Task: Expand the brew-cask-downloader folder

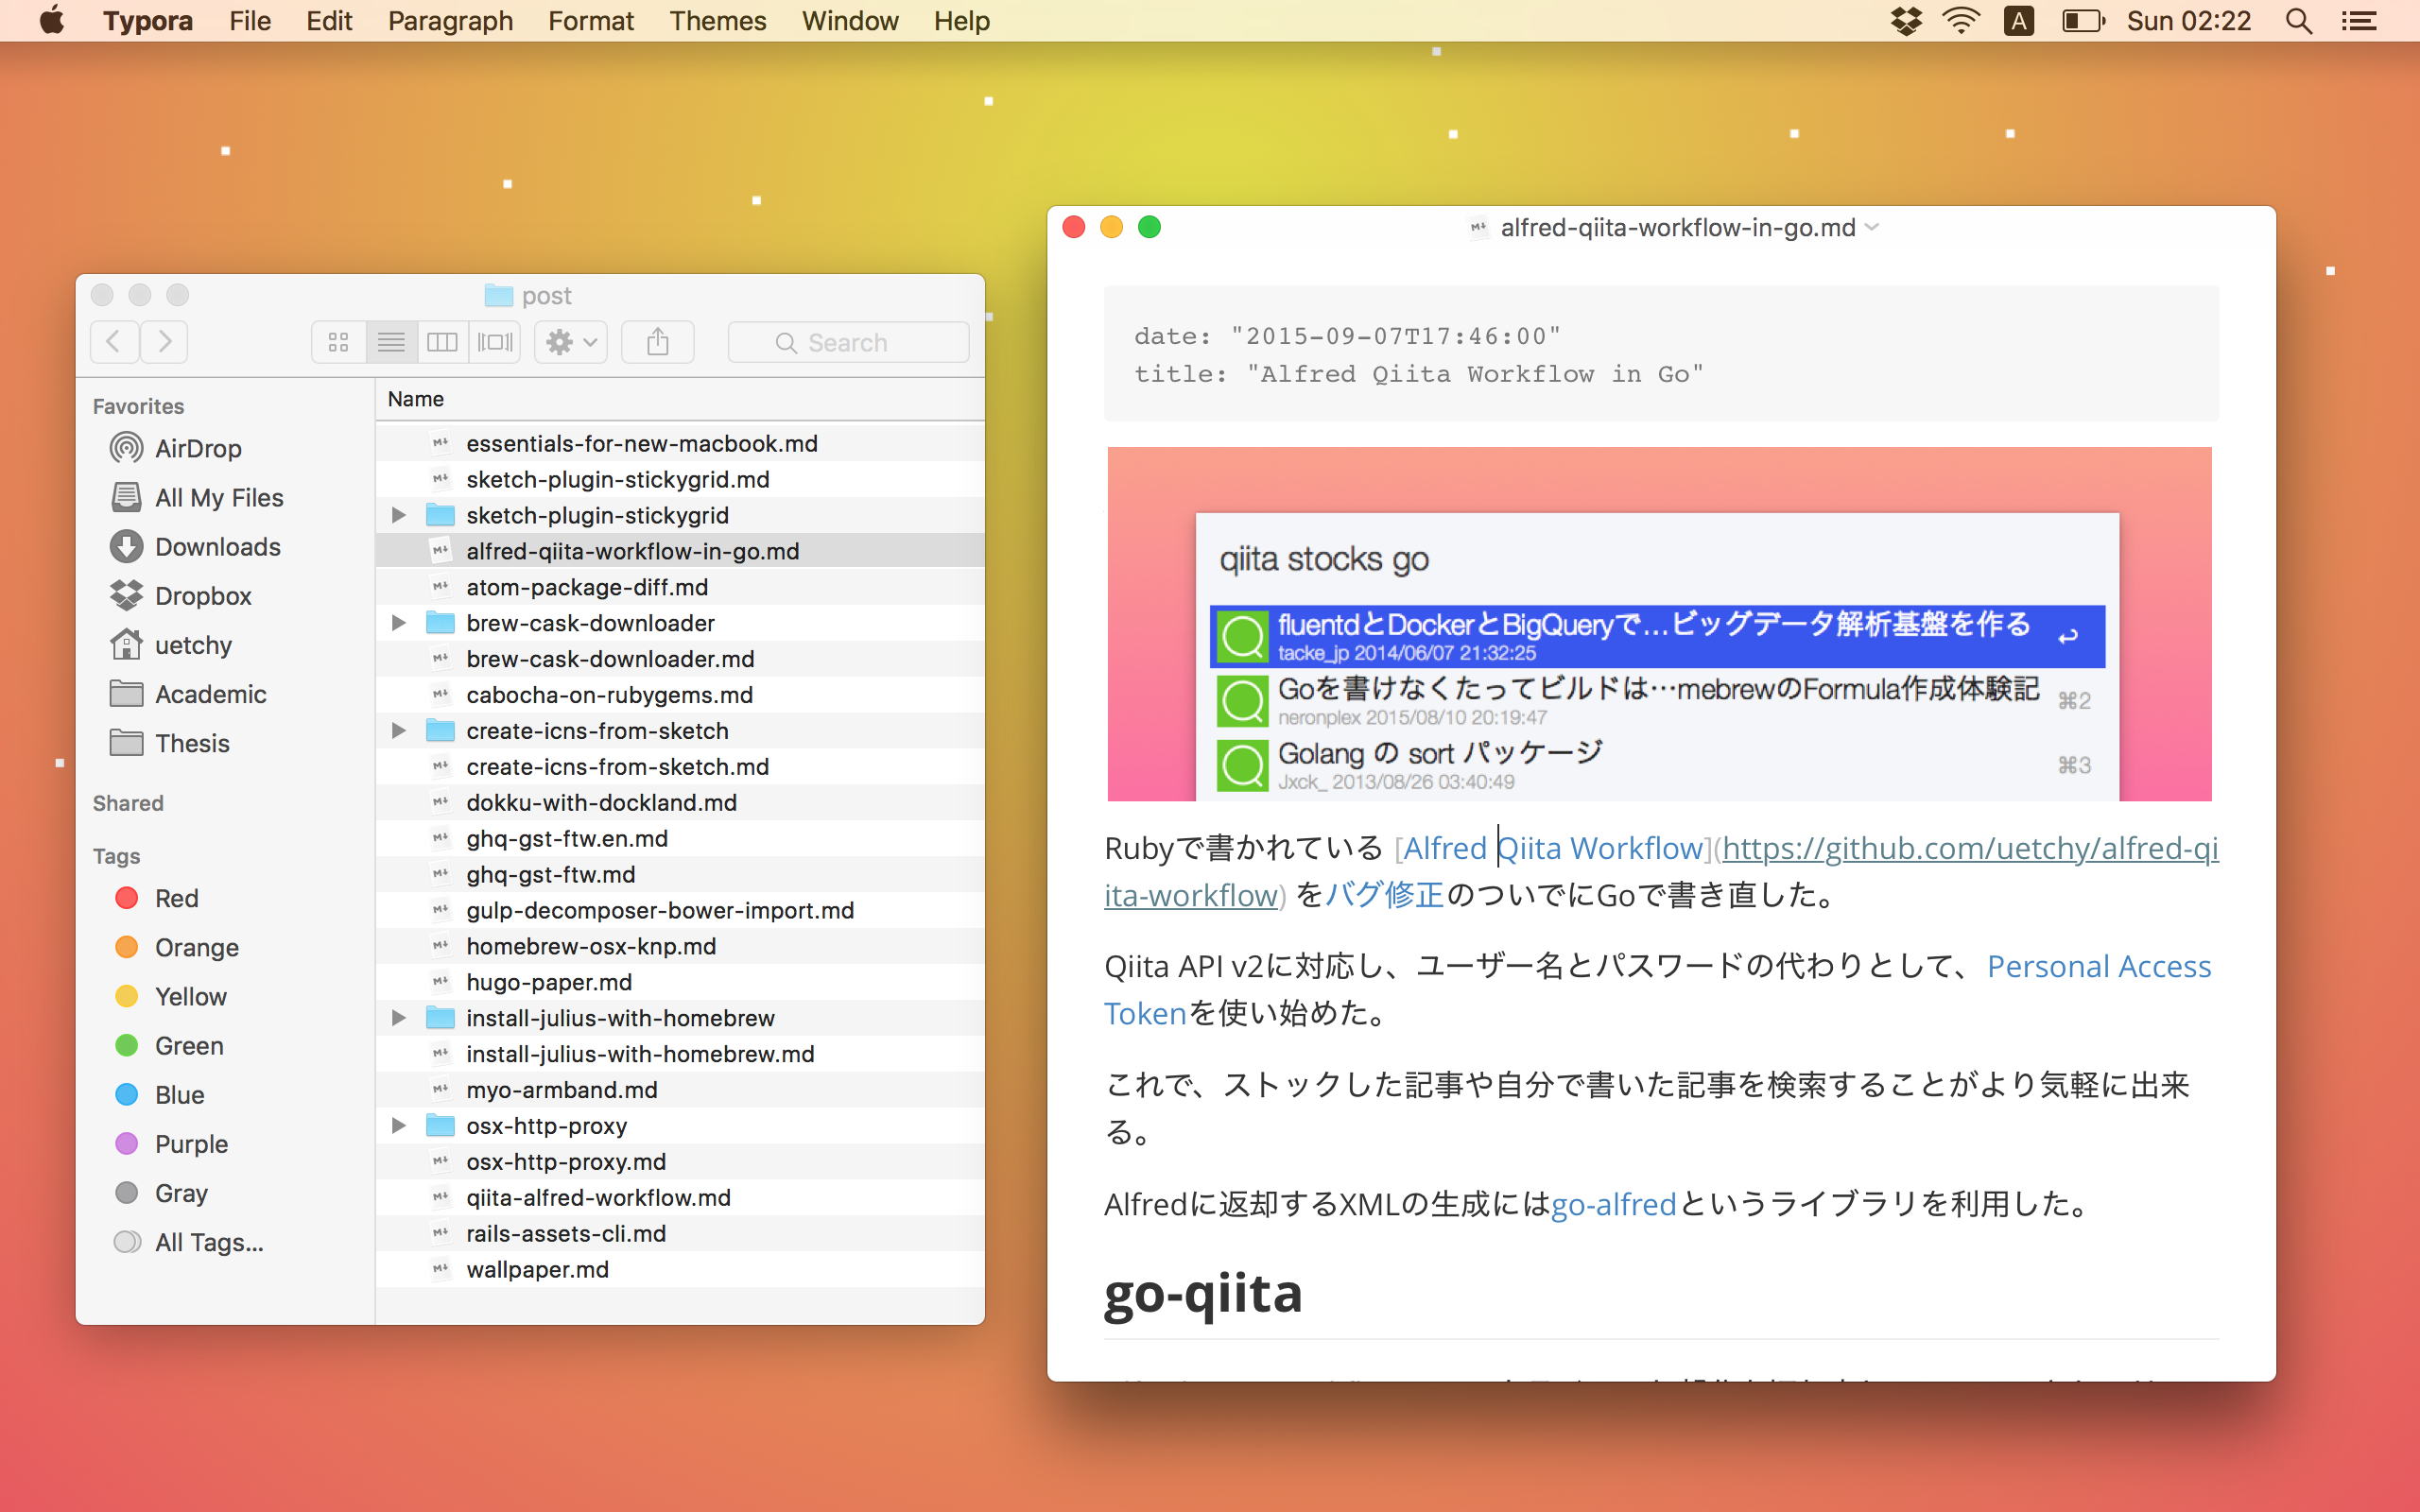Action: [x=398, y=623]
